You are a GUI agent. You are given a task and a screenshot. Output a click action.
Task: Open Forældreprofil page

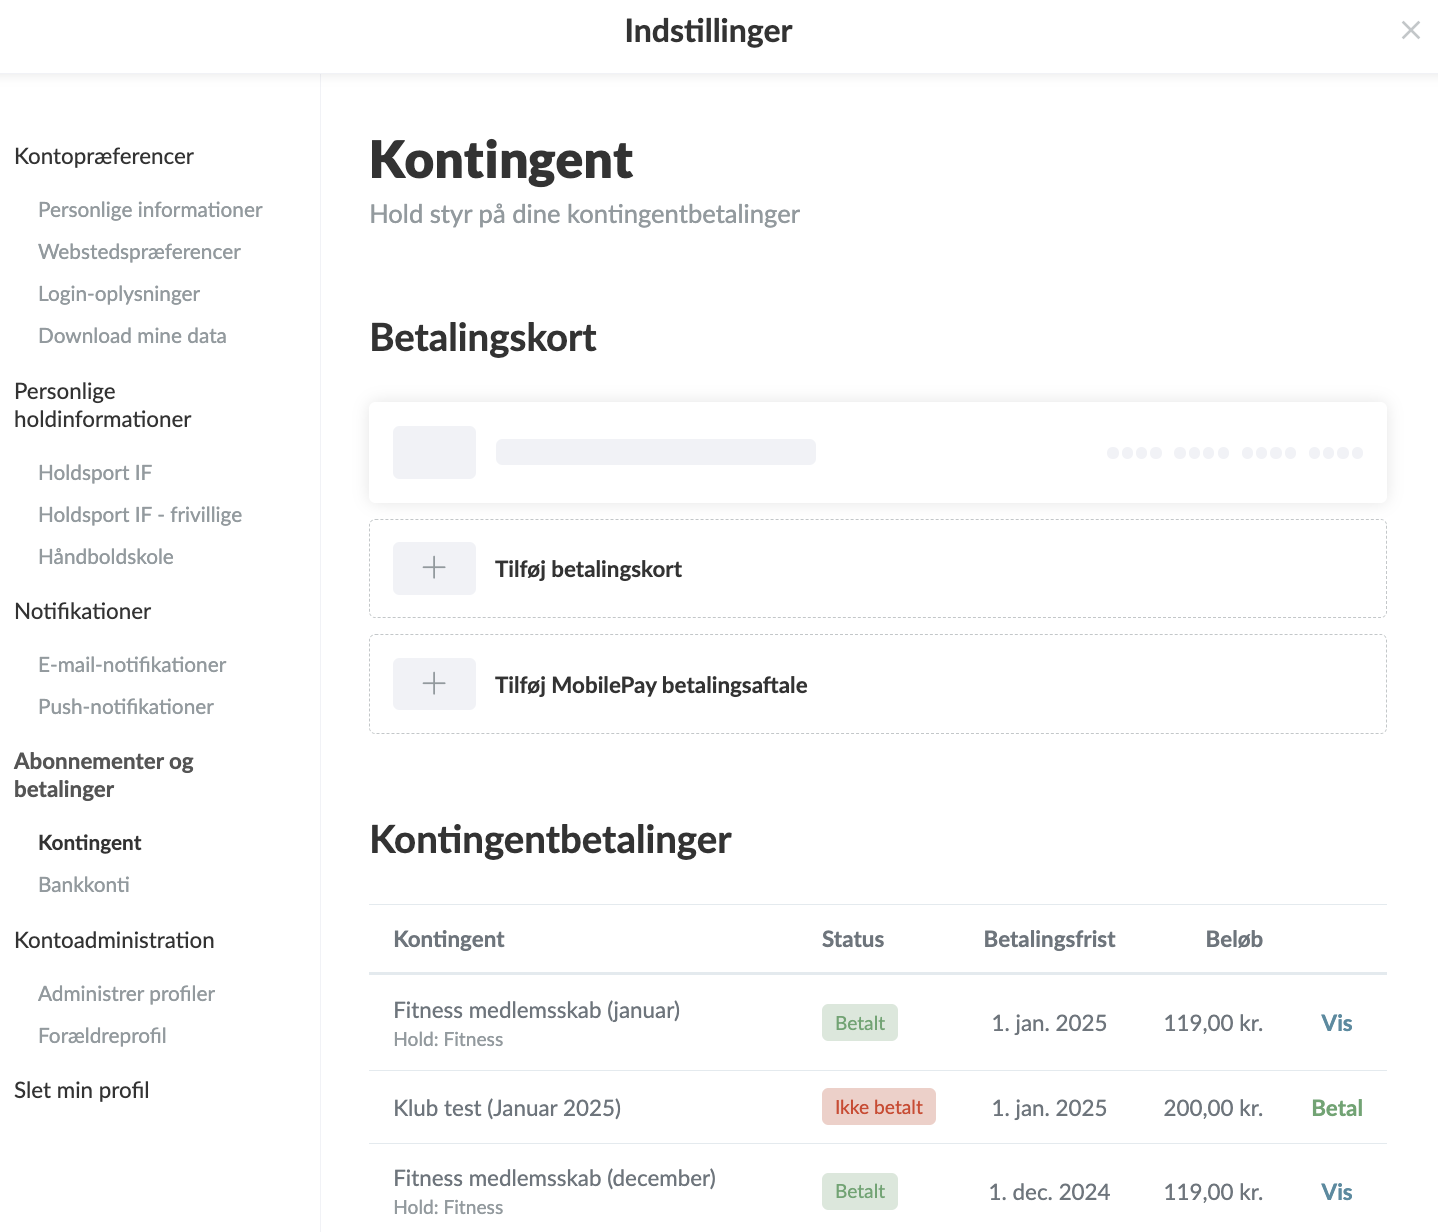point(102,1036)
